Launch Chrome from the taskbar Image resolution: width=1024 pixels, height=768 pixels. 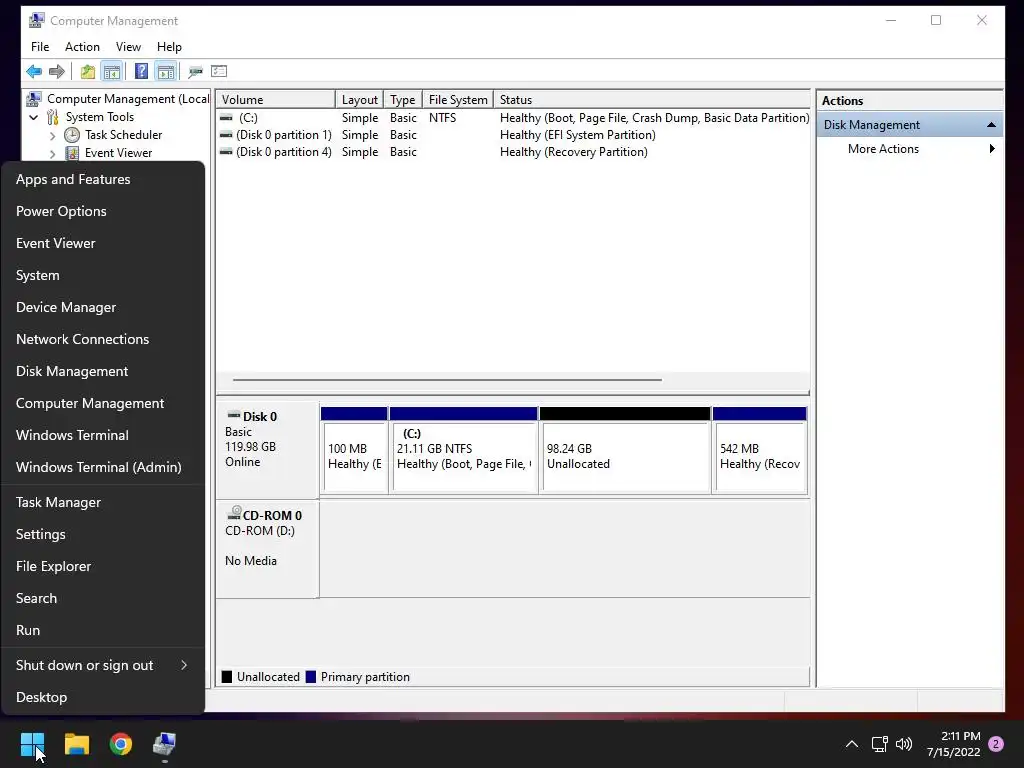point(121,744)
